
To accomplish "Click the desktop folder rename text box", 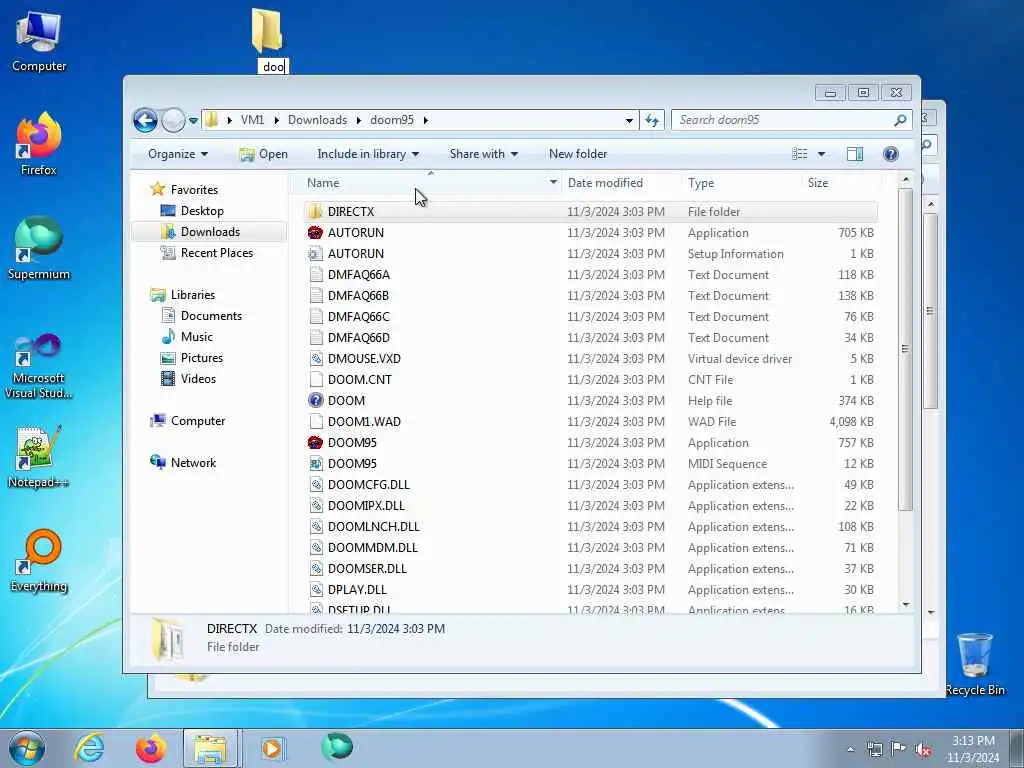I will coord(273,67).
